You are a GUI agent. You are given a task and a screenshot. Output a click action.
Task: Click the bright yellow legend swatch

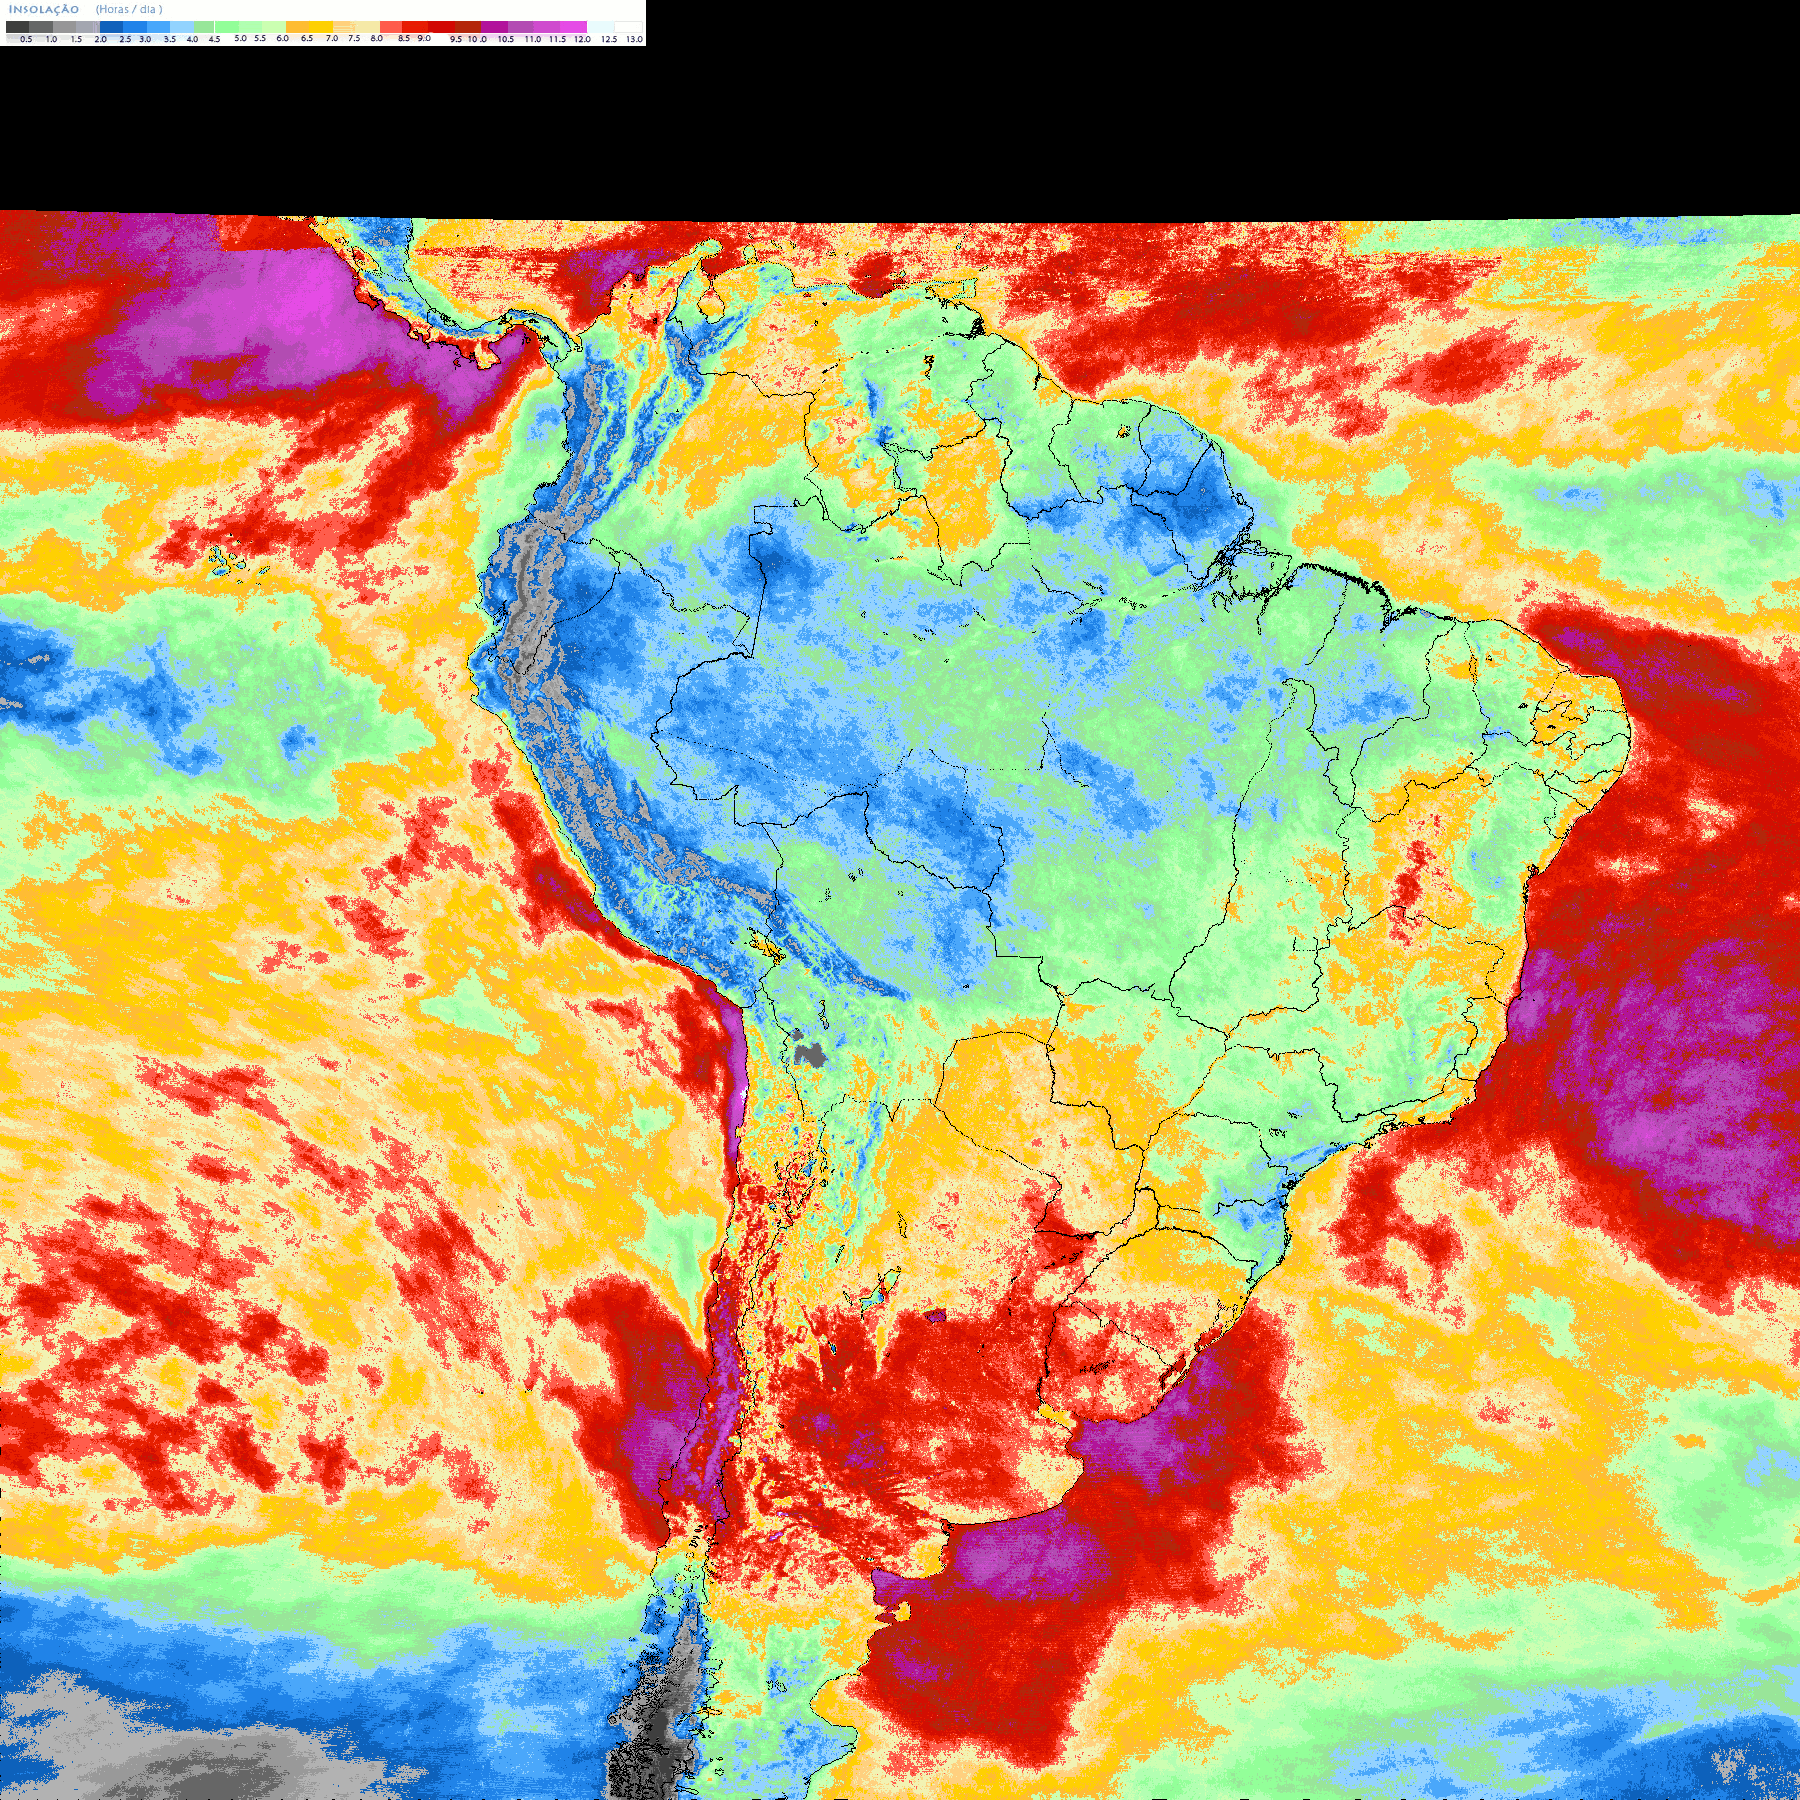click(x=321, y=27)
